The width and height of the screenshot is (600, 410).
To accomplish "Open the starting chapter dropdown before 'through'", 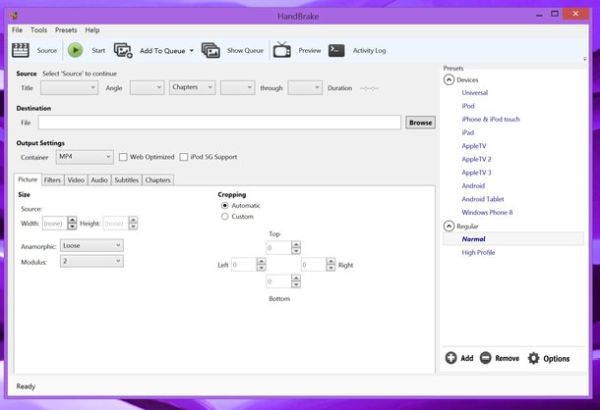I will point(237,88).
